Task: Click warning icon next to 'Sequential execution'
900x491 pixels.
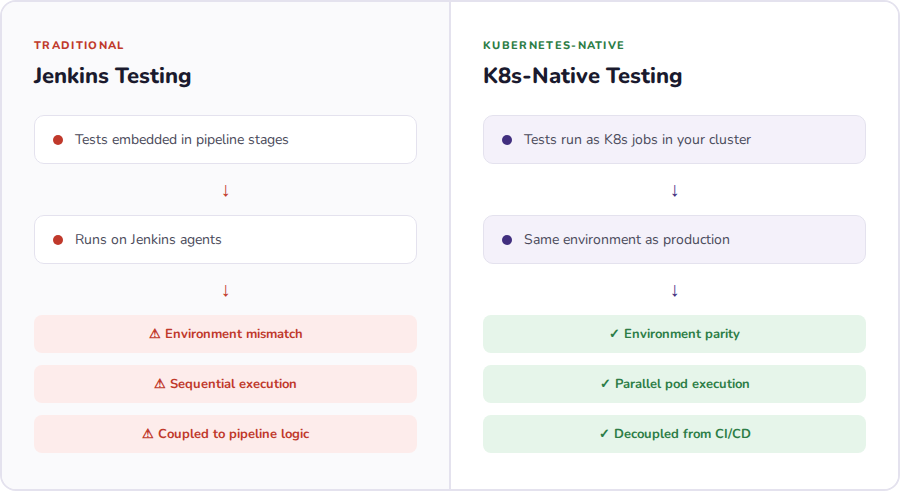Action: point(160,384)
